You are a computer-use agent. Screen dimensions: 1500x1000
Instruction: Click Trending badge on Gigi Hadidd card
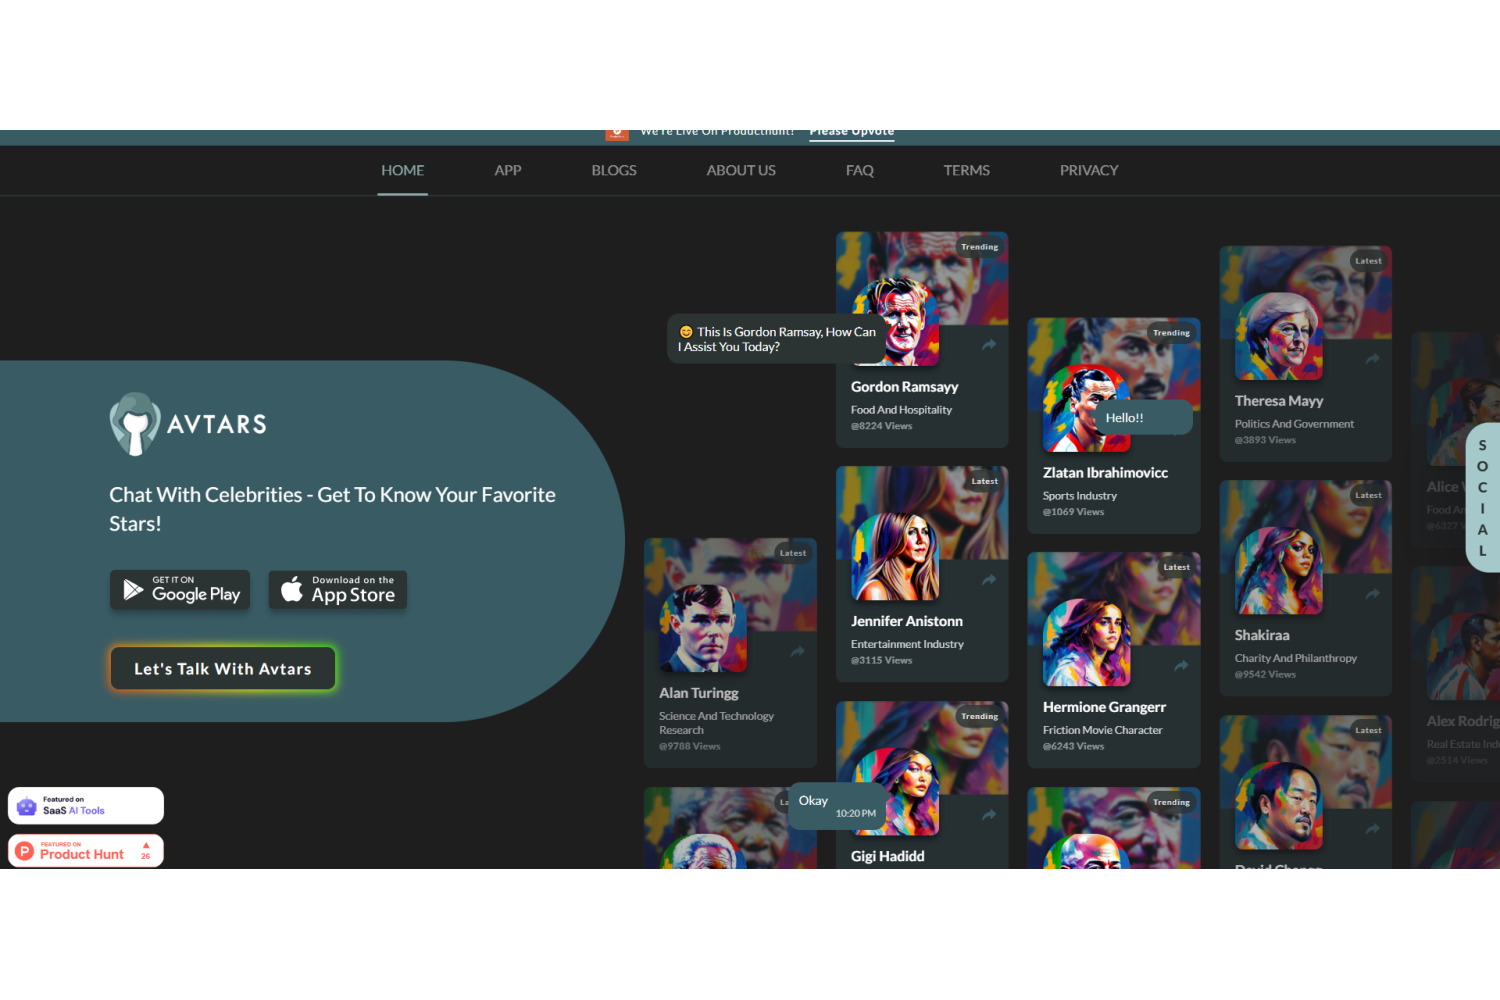click(980, 716)
